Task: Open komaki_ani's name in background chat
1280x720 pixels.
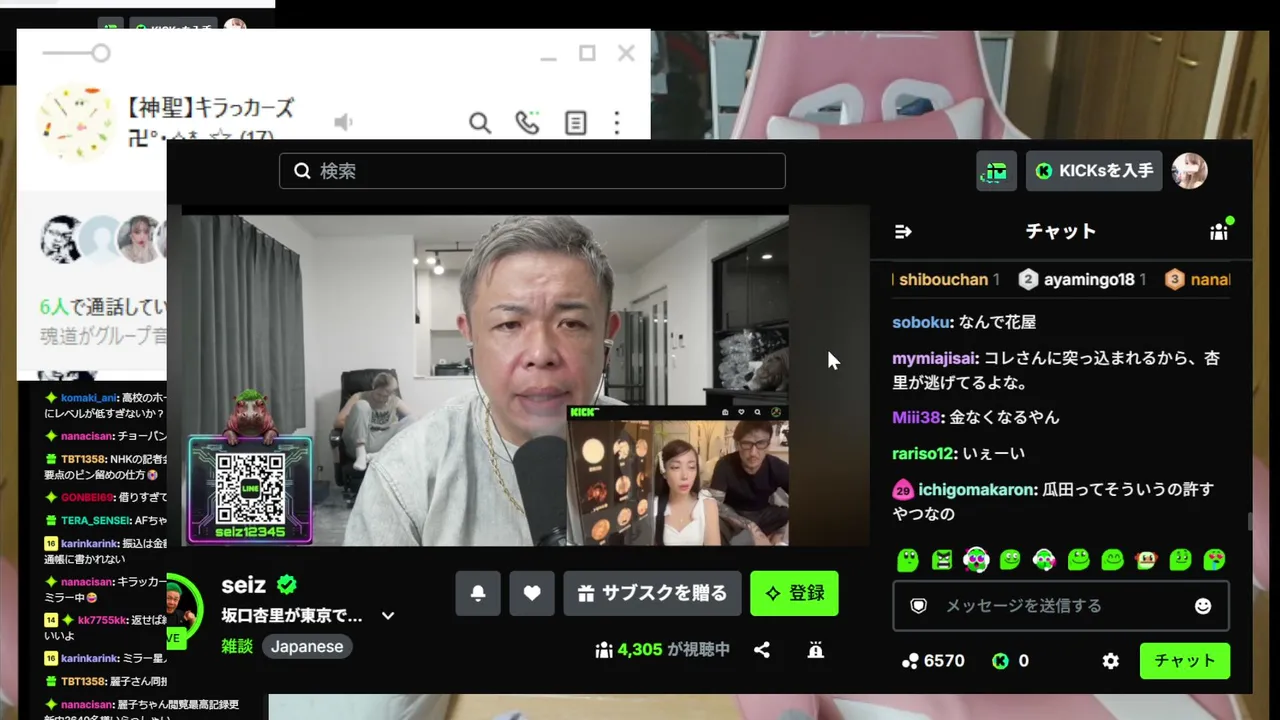Action: [88, 398]
